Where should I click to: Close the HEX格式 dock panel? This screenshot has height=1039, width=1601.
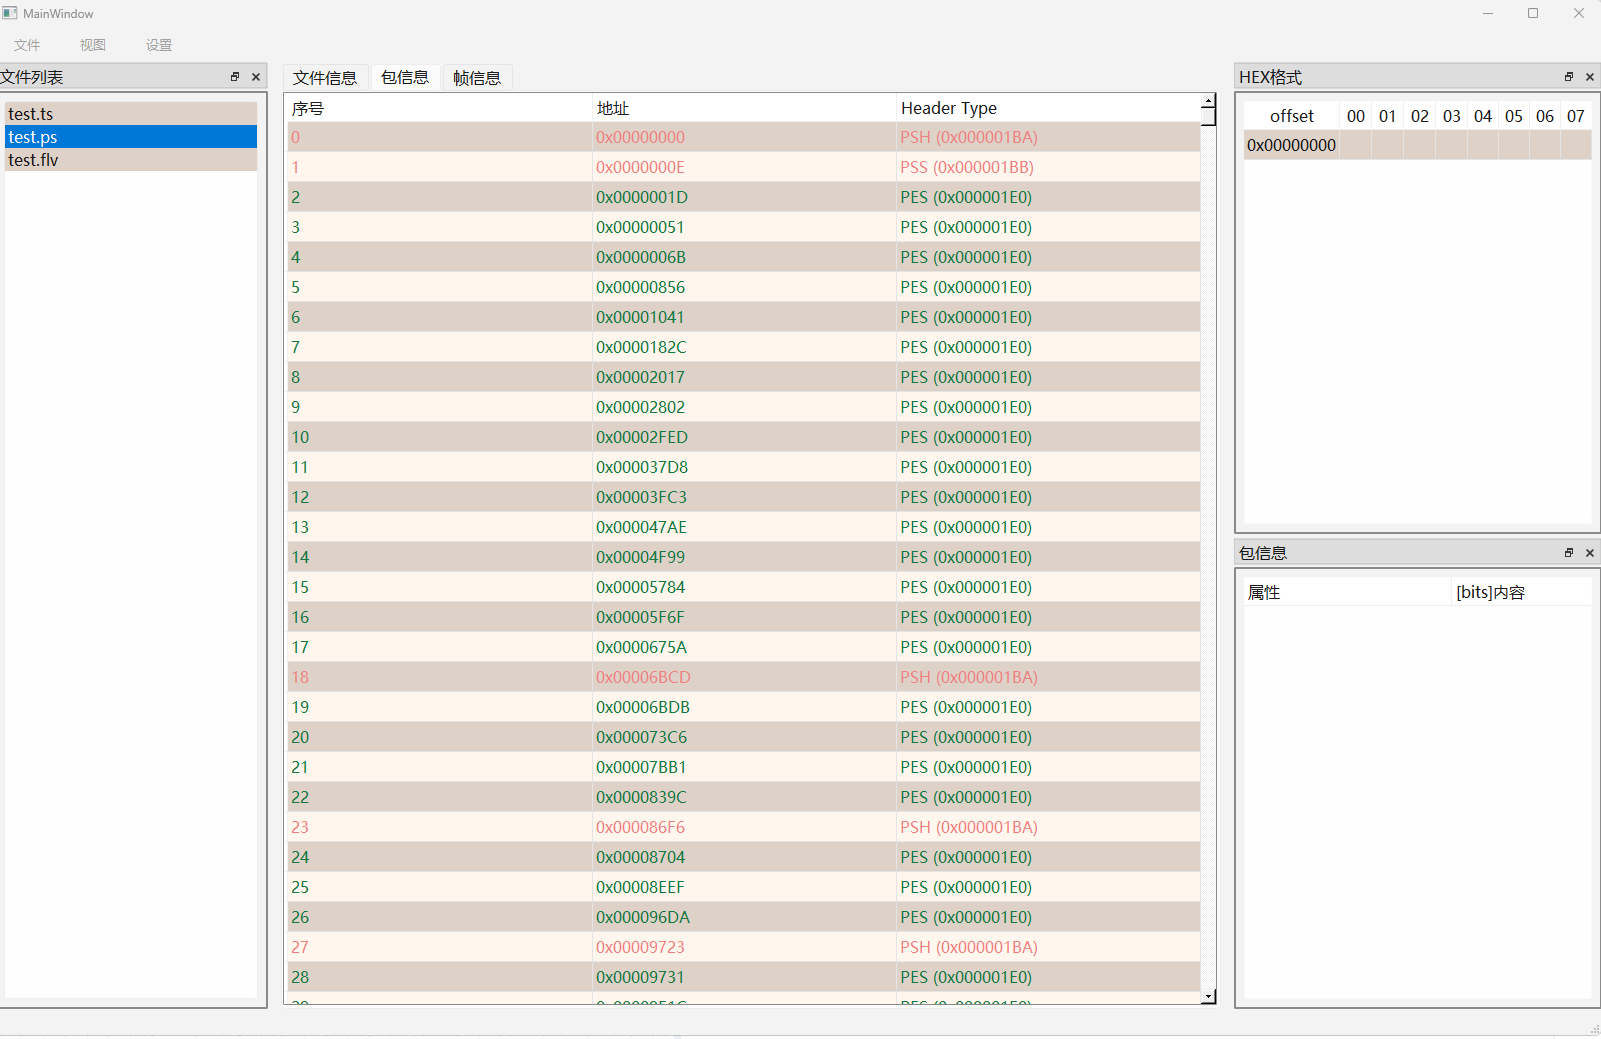tap(1590, 77)
